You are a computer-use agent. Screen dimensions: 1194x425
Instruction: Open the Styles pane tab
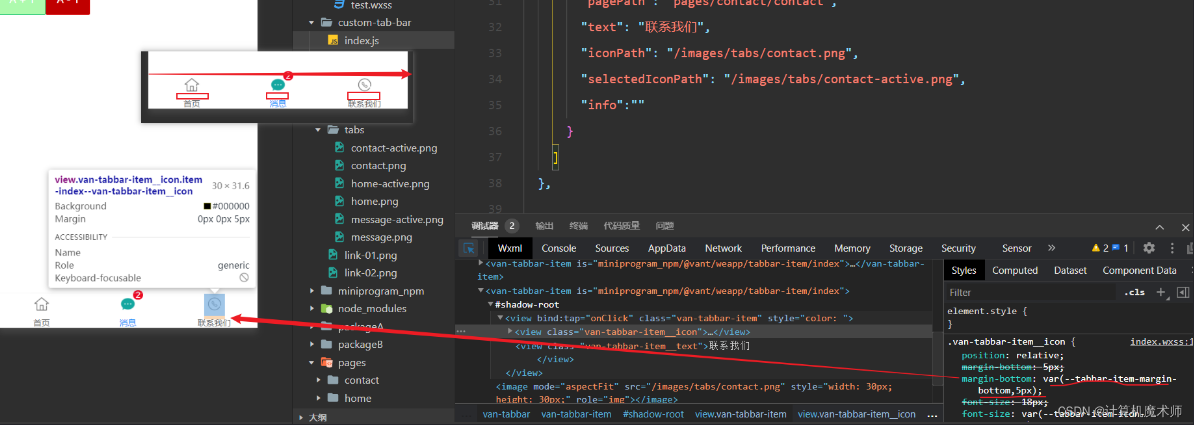964,270
